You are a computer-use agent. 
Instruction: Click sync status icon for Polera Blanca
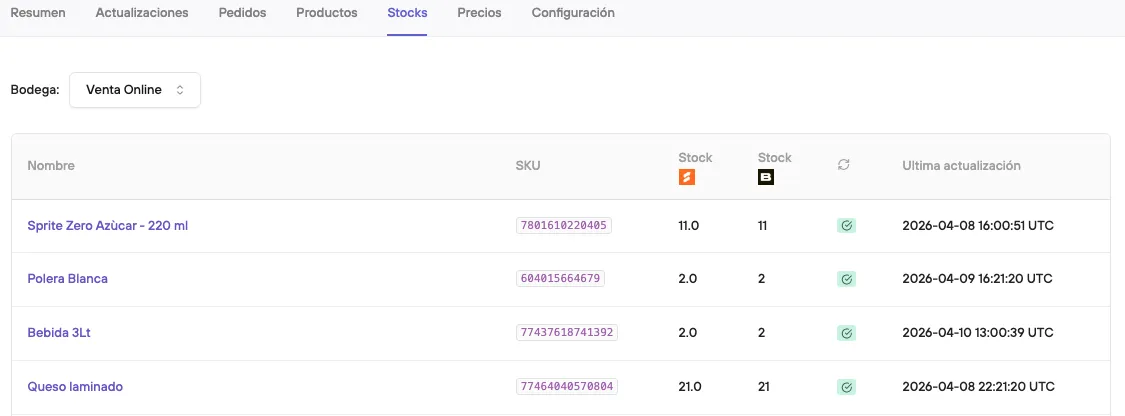(x=846, y=279)
